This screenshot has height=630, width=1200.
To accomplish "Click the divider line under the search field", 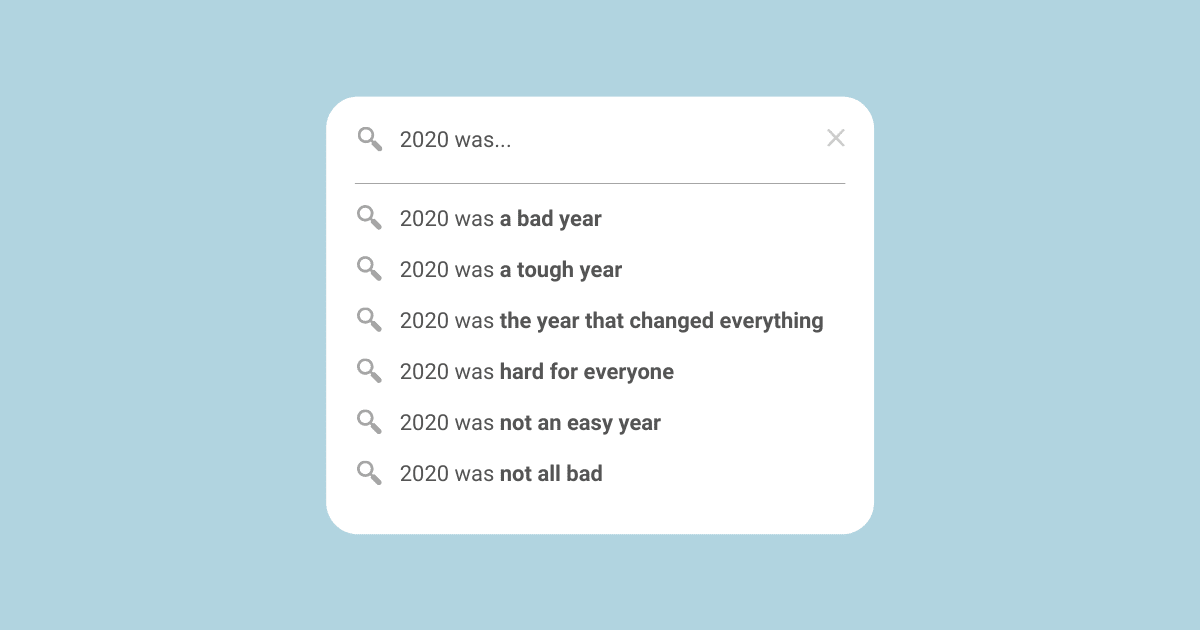I will (600, 184).
